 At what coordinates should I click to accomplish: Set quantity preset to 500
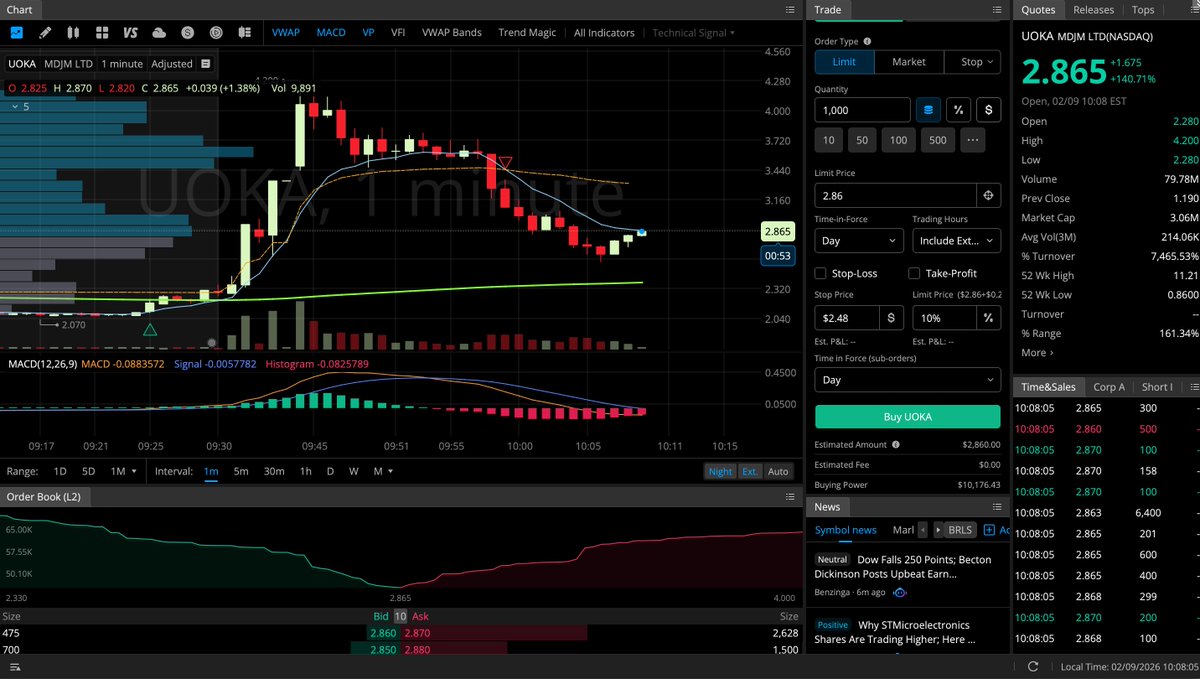[937, 140]
